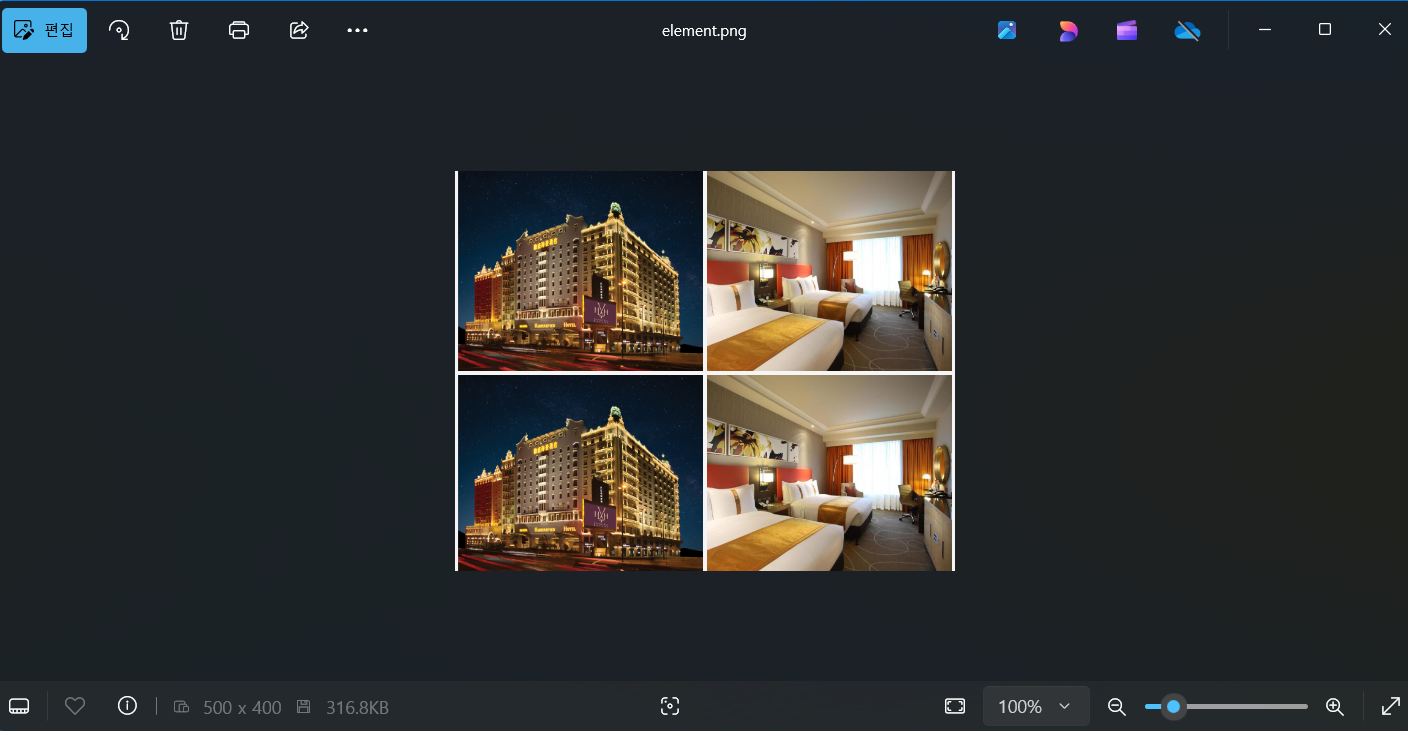Delete the image with trash icon
1408x731 pixels.
click(x=179, y=30)
